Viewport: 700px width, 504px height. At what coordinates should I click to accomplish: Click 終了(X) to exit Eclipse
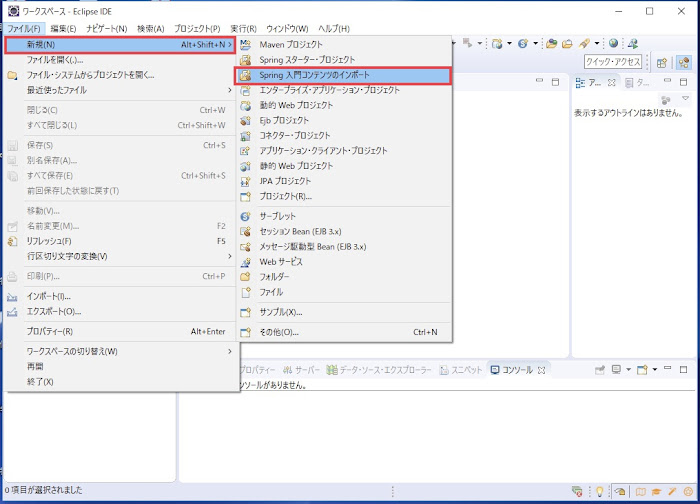[x=121, y=382]
